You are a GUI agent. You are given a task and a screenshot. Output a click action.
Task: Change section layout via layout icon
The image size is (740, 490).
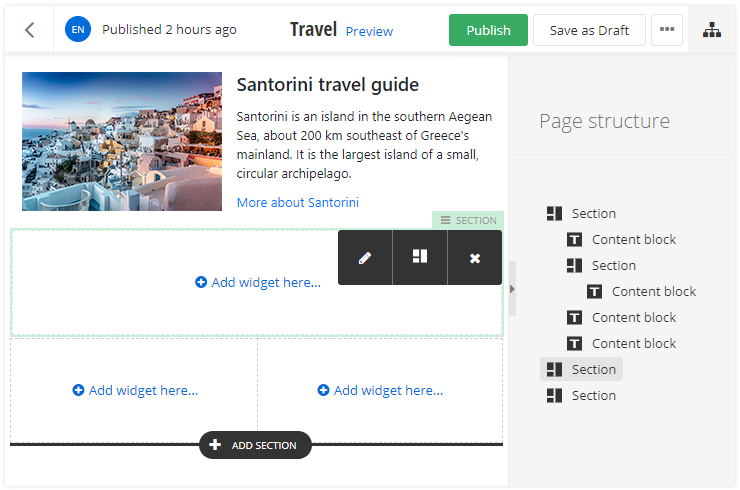point(420,257)
